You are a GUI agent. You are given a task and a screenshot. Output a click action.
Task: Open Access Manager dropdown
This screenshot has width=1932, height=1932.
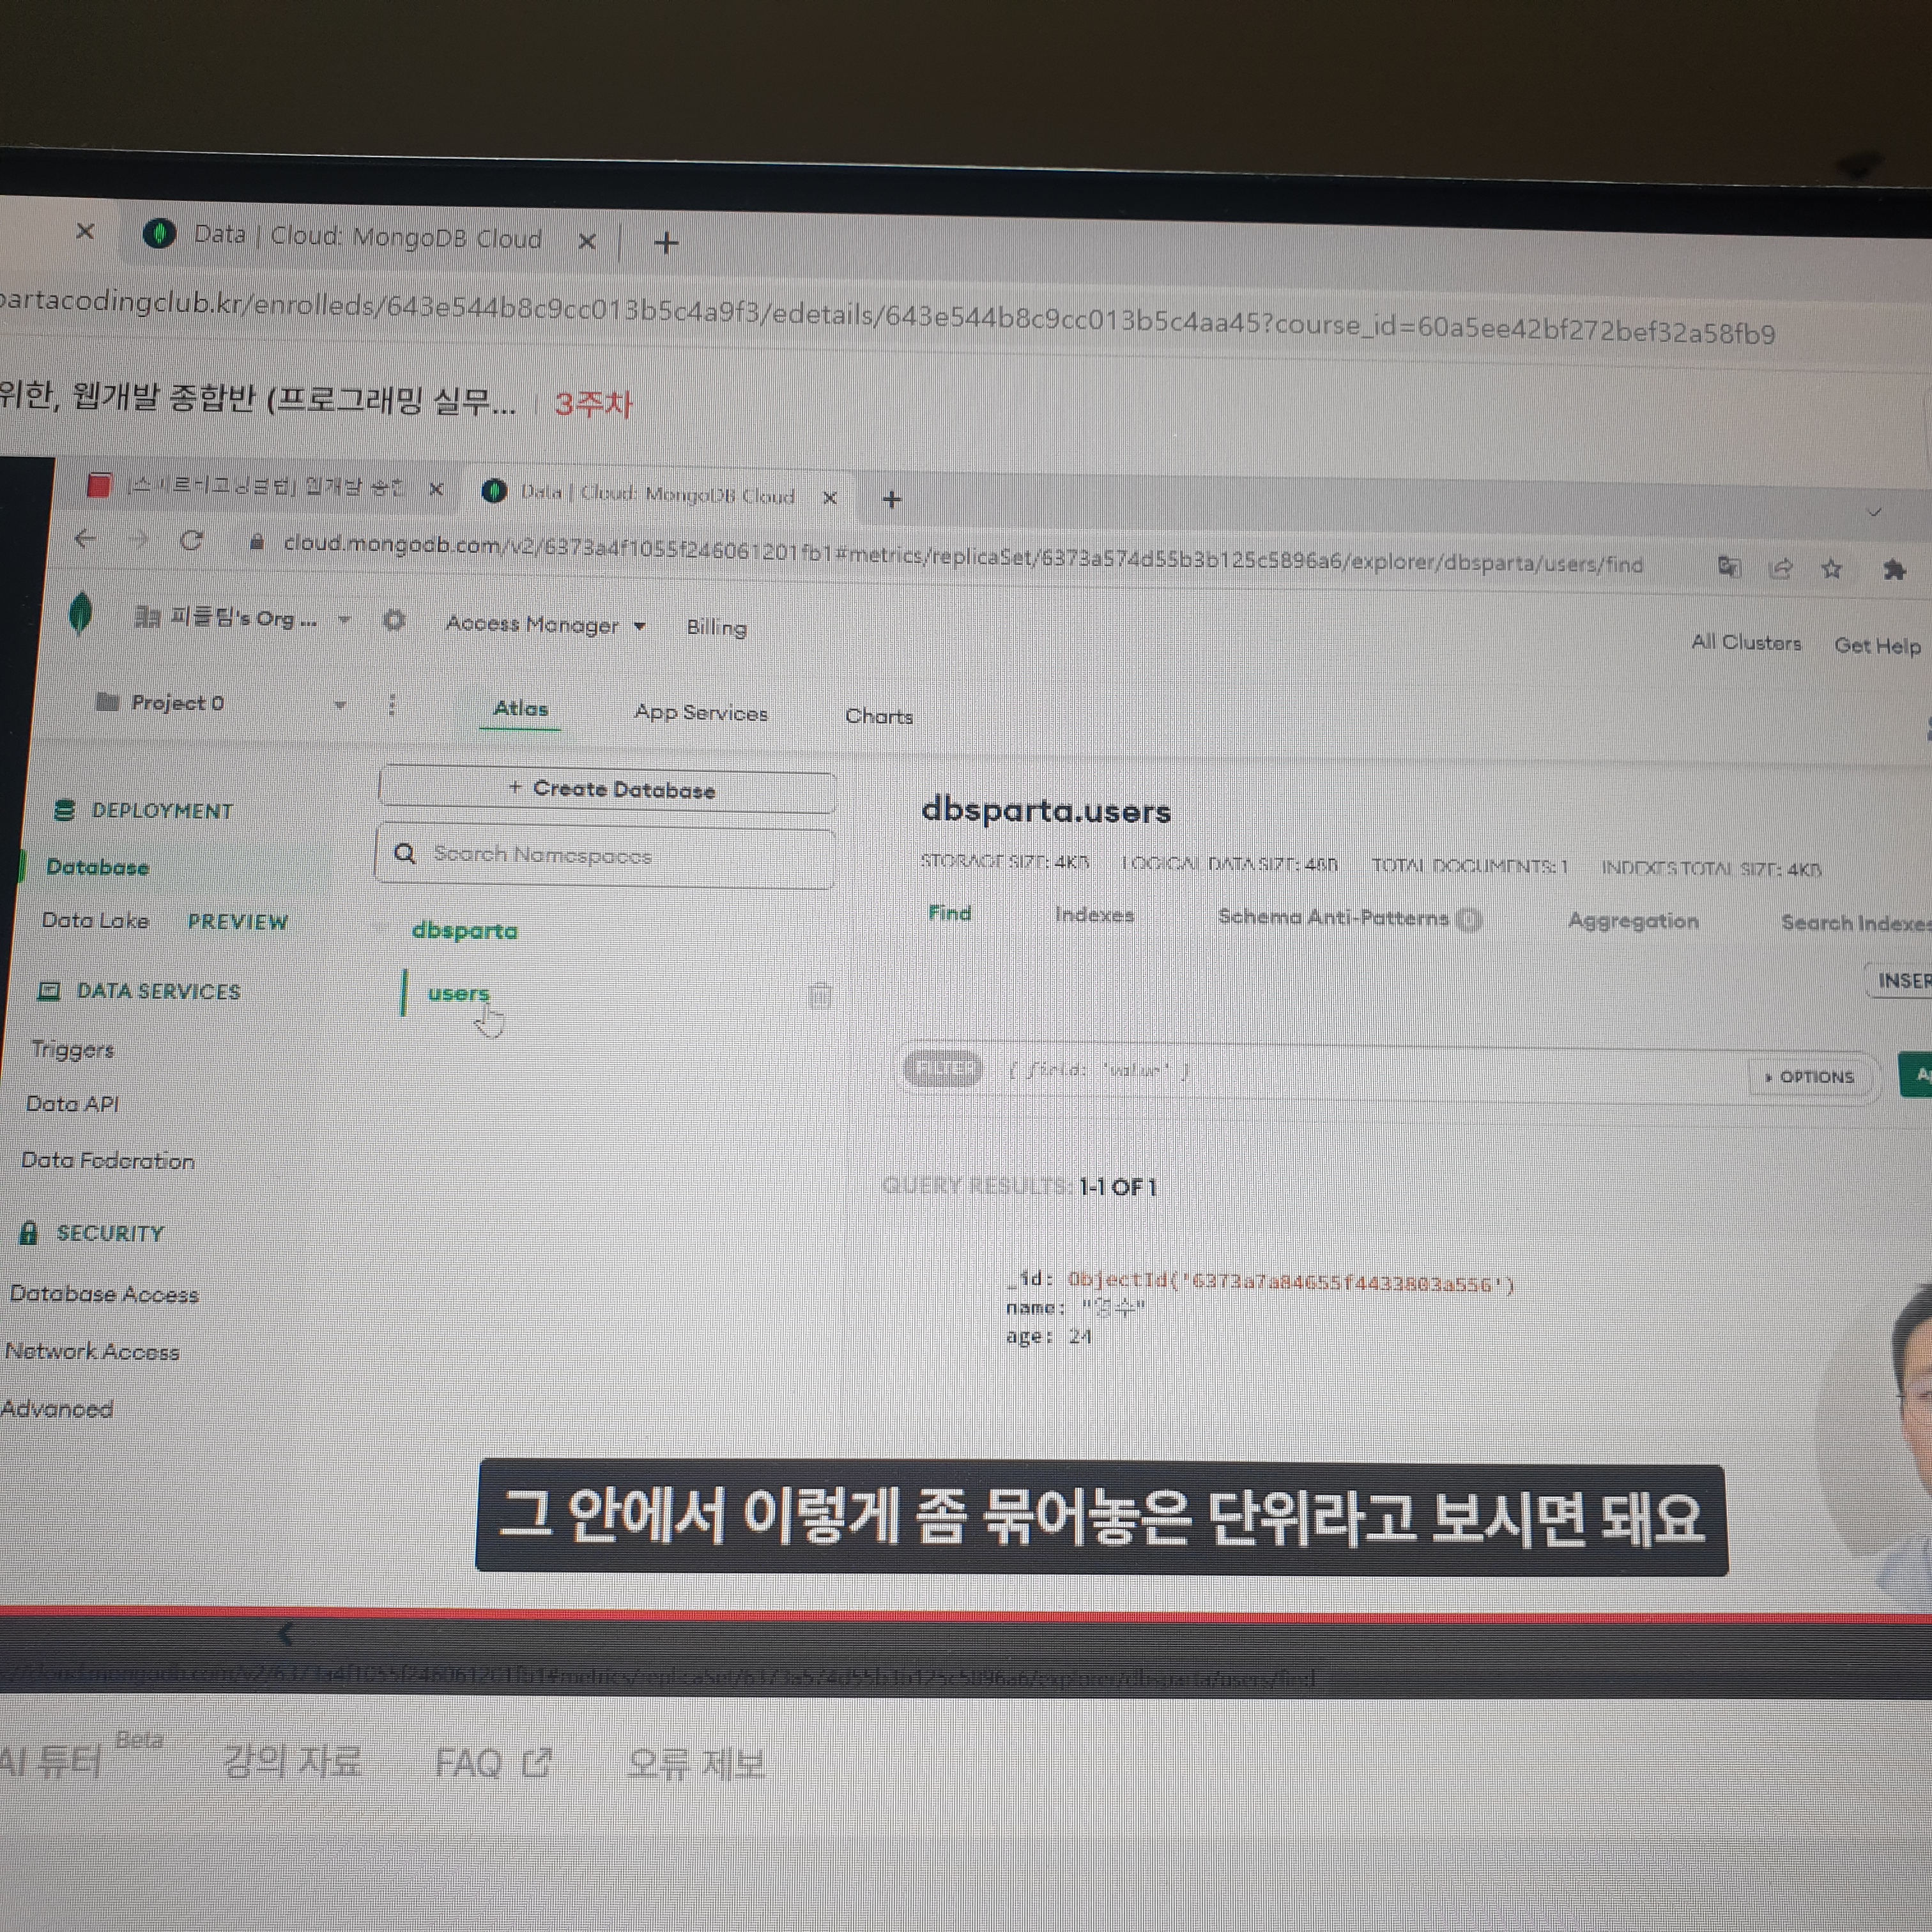tap(545, 624)
